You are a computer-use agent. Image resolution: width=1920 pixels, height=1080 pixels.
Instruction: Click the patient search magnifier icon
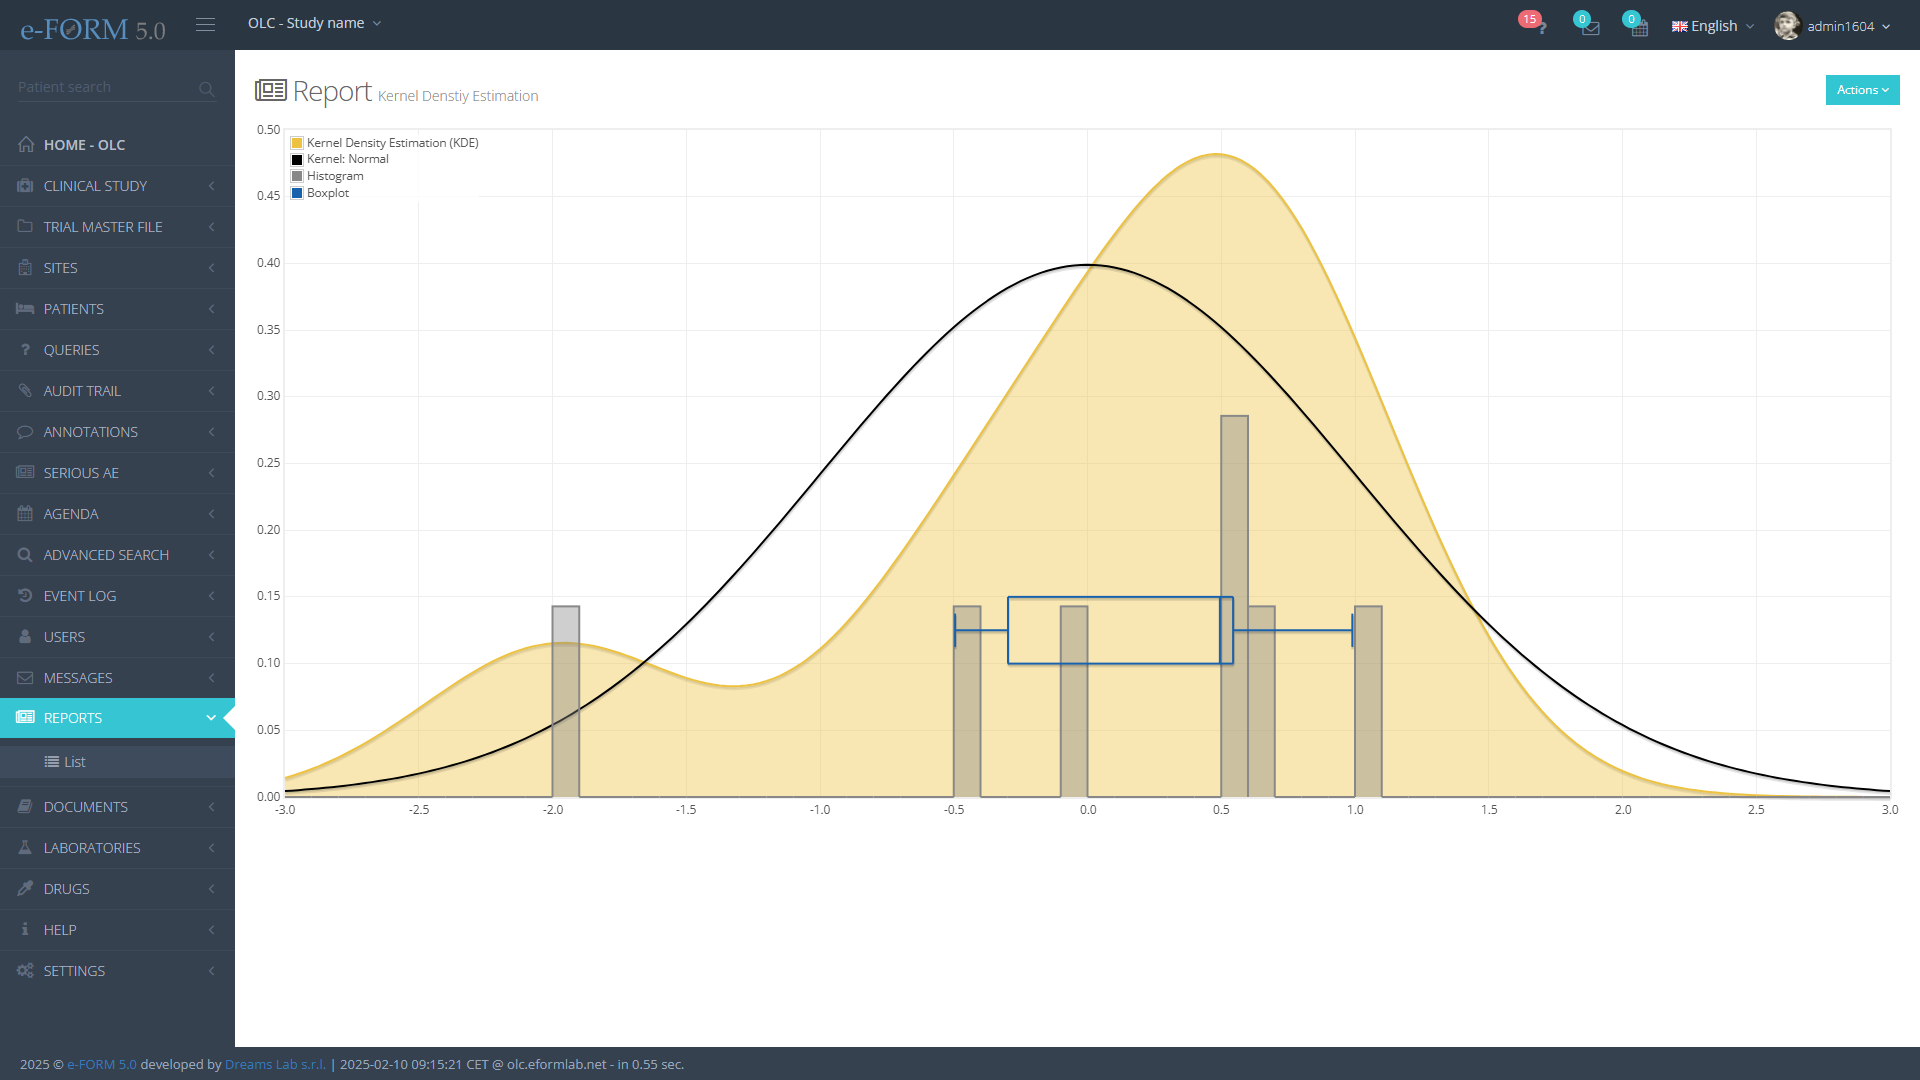tap(206, 89)
